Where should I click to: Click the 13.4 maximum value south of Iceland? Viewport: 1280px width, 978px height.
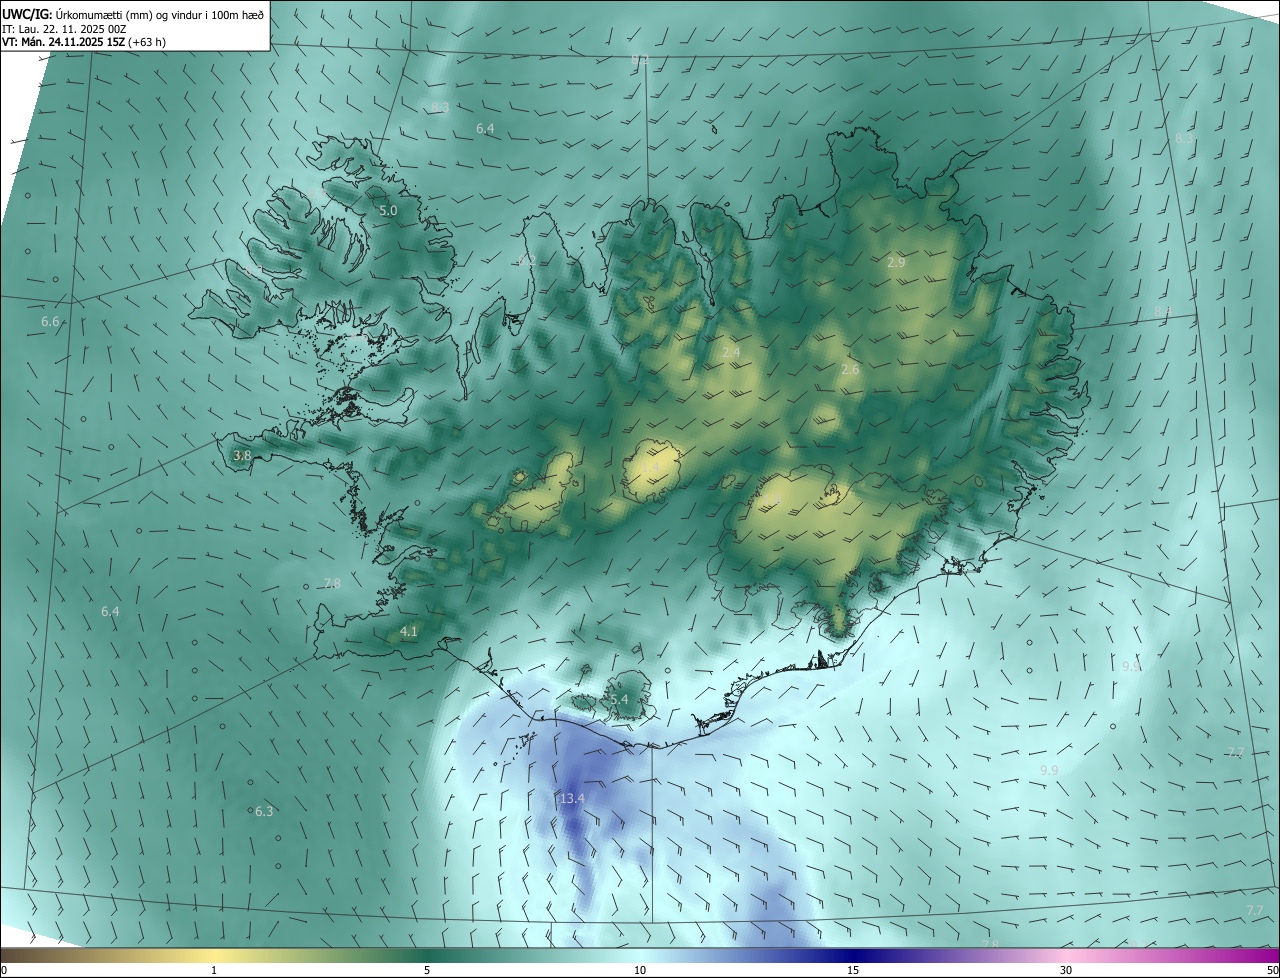tap(572, 798)
